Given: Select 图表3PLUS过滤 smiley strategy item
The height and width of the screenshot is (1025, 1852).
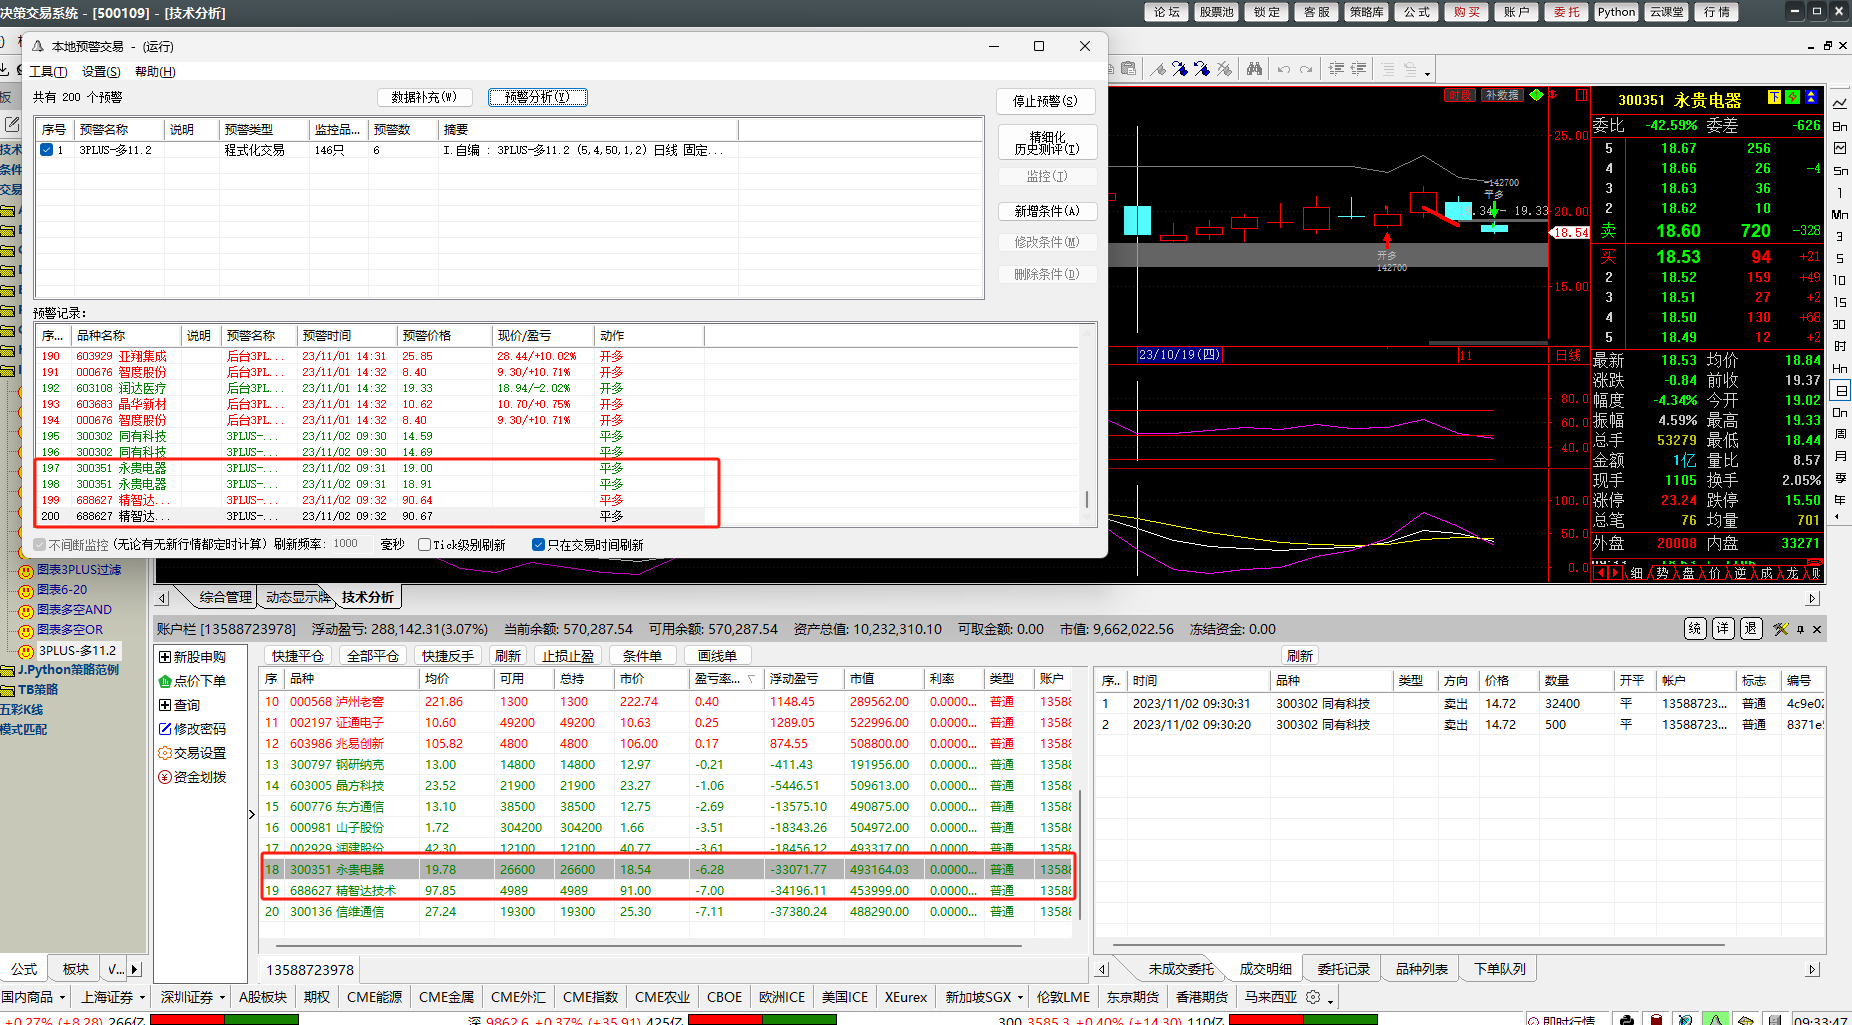Looking at the screenshot, I should (70, 570).
